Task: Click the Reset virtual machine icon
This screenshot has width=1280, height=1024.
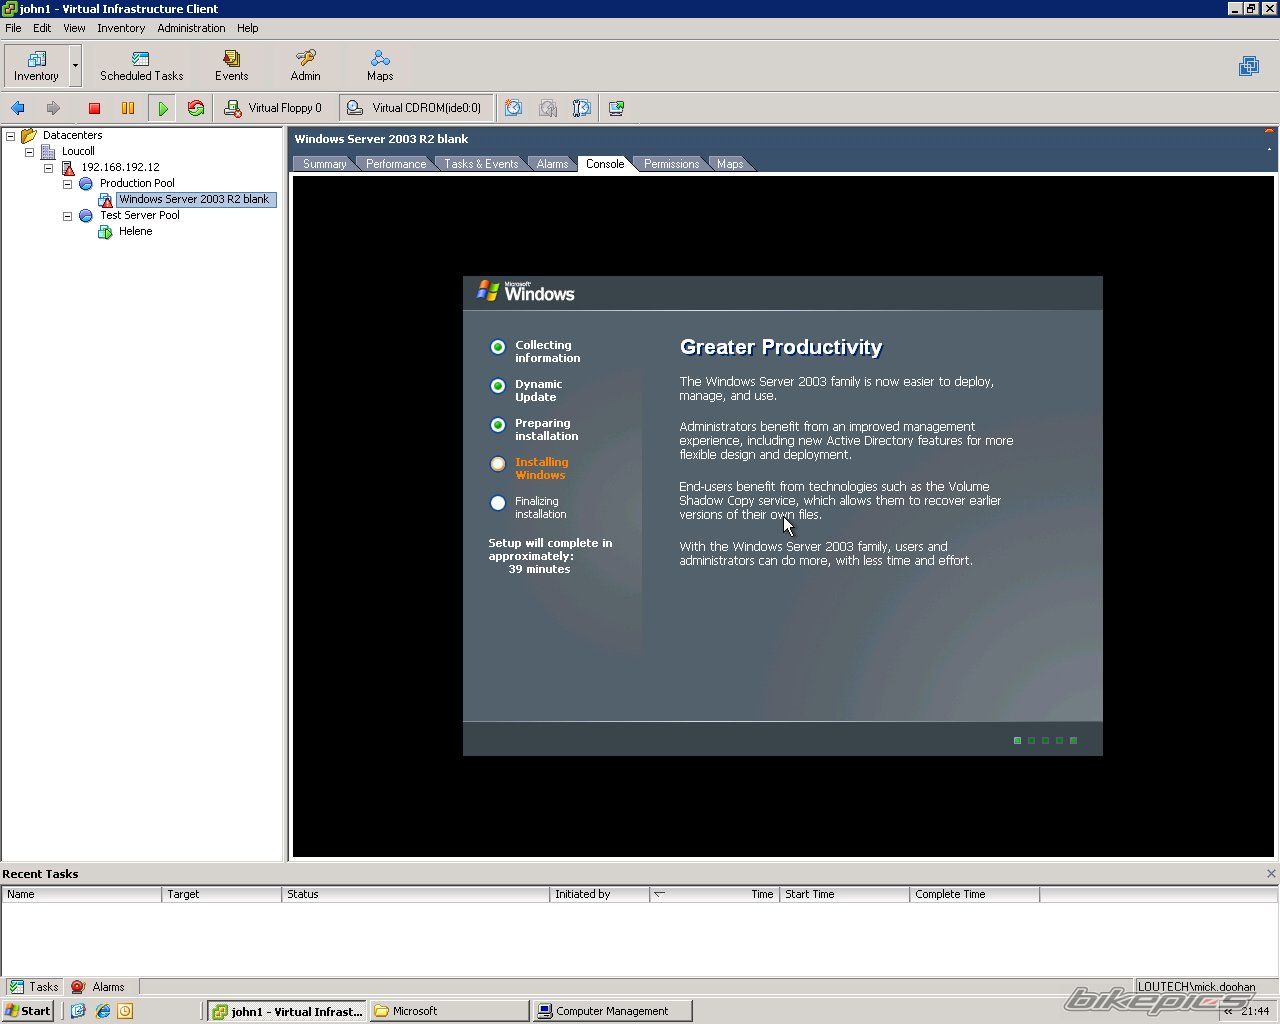Action: point(196,108)
